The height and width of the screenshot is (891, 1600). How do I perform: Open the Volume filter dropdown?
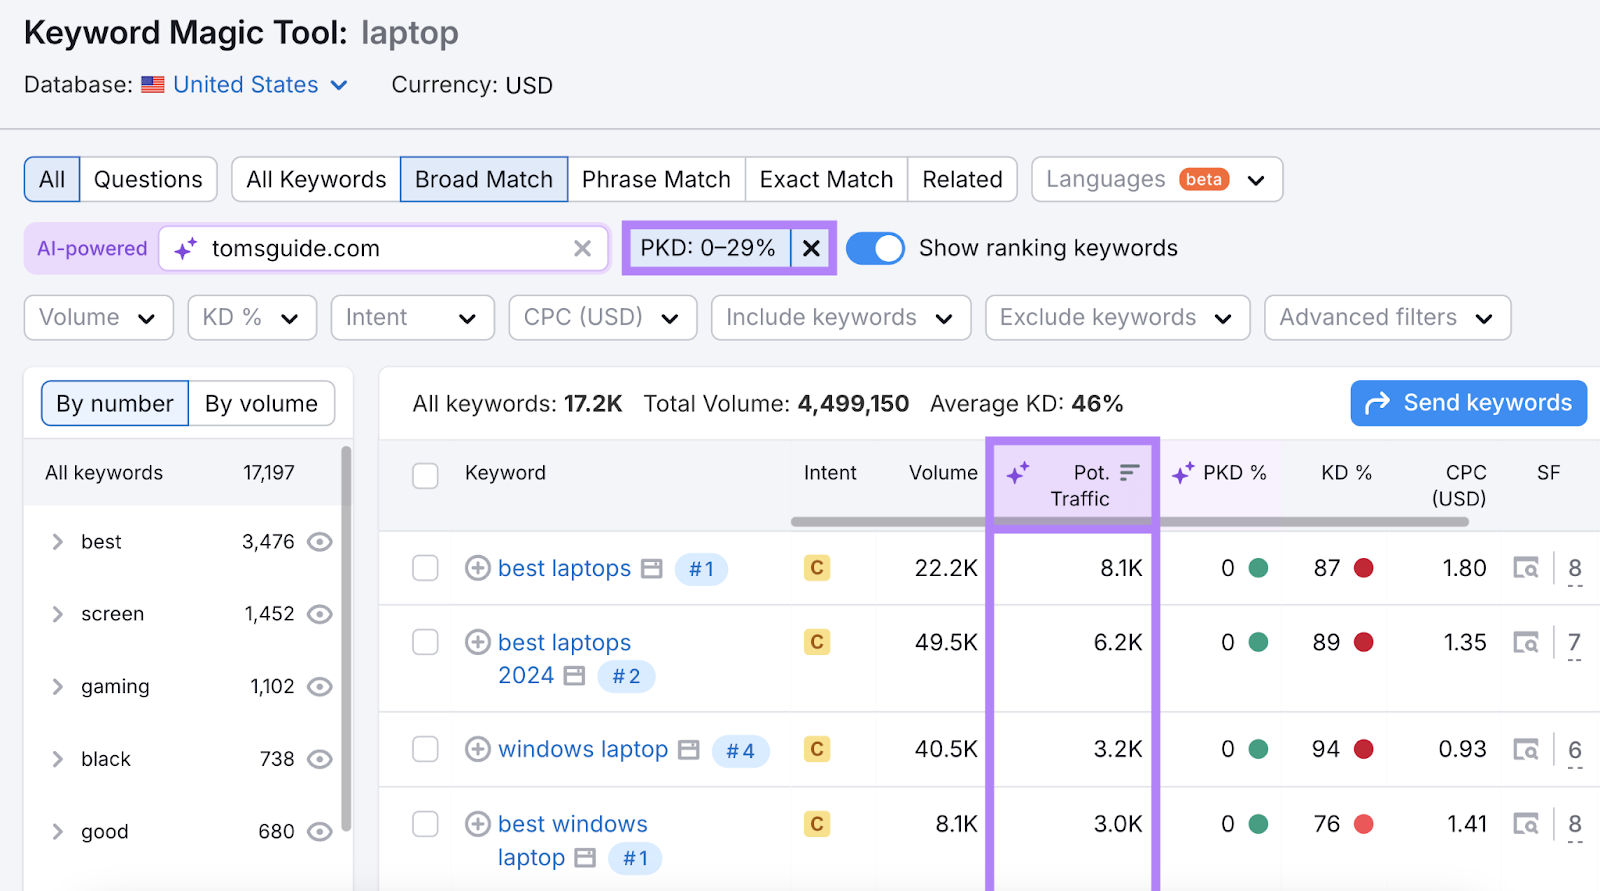[x=98, y=318]
